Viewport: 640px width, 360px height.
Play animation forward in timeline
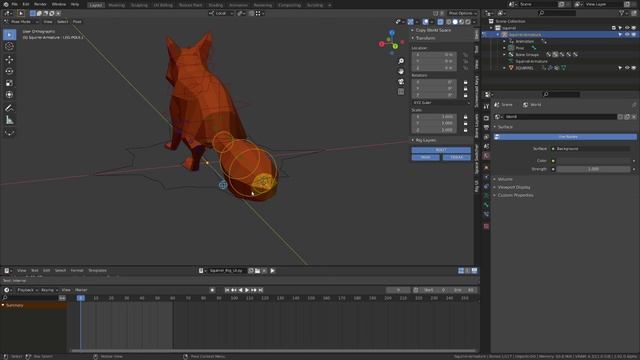click(x=247, y=290)
